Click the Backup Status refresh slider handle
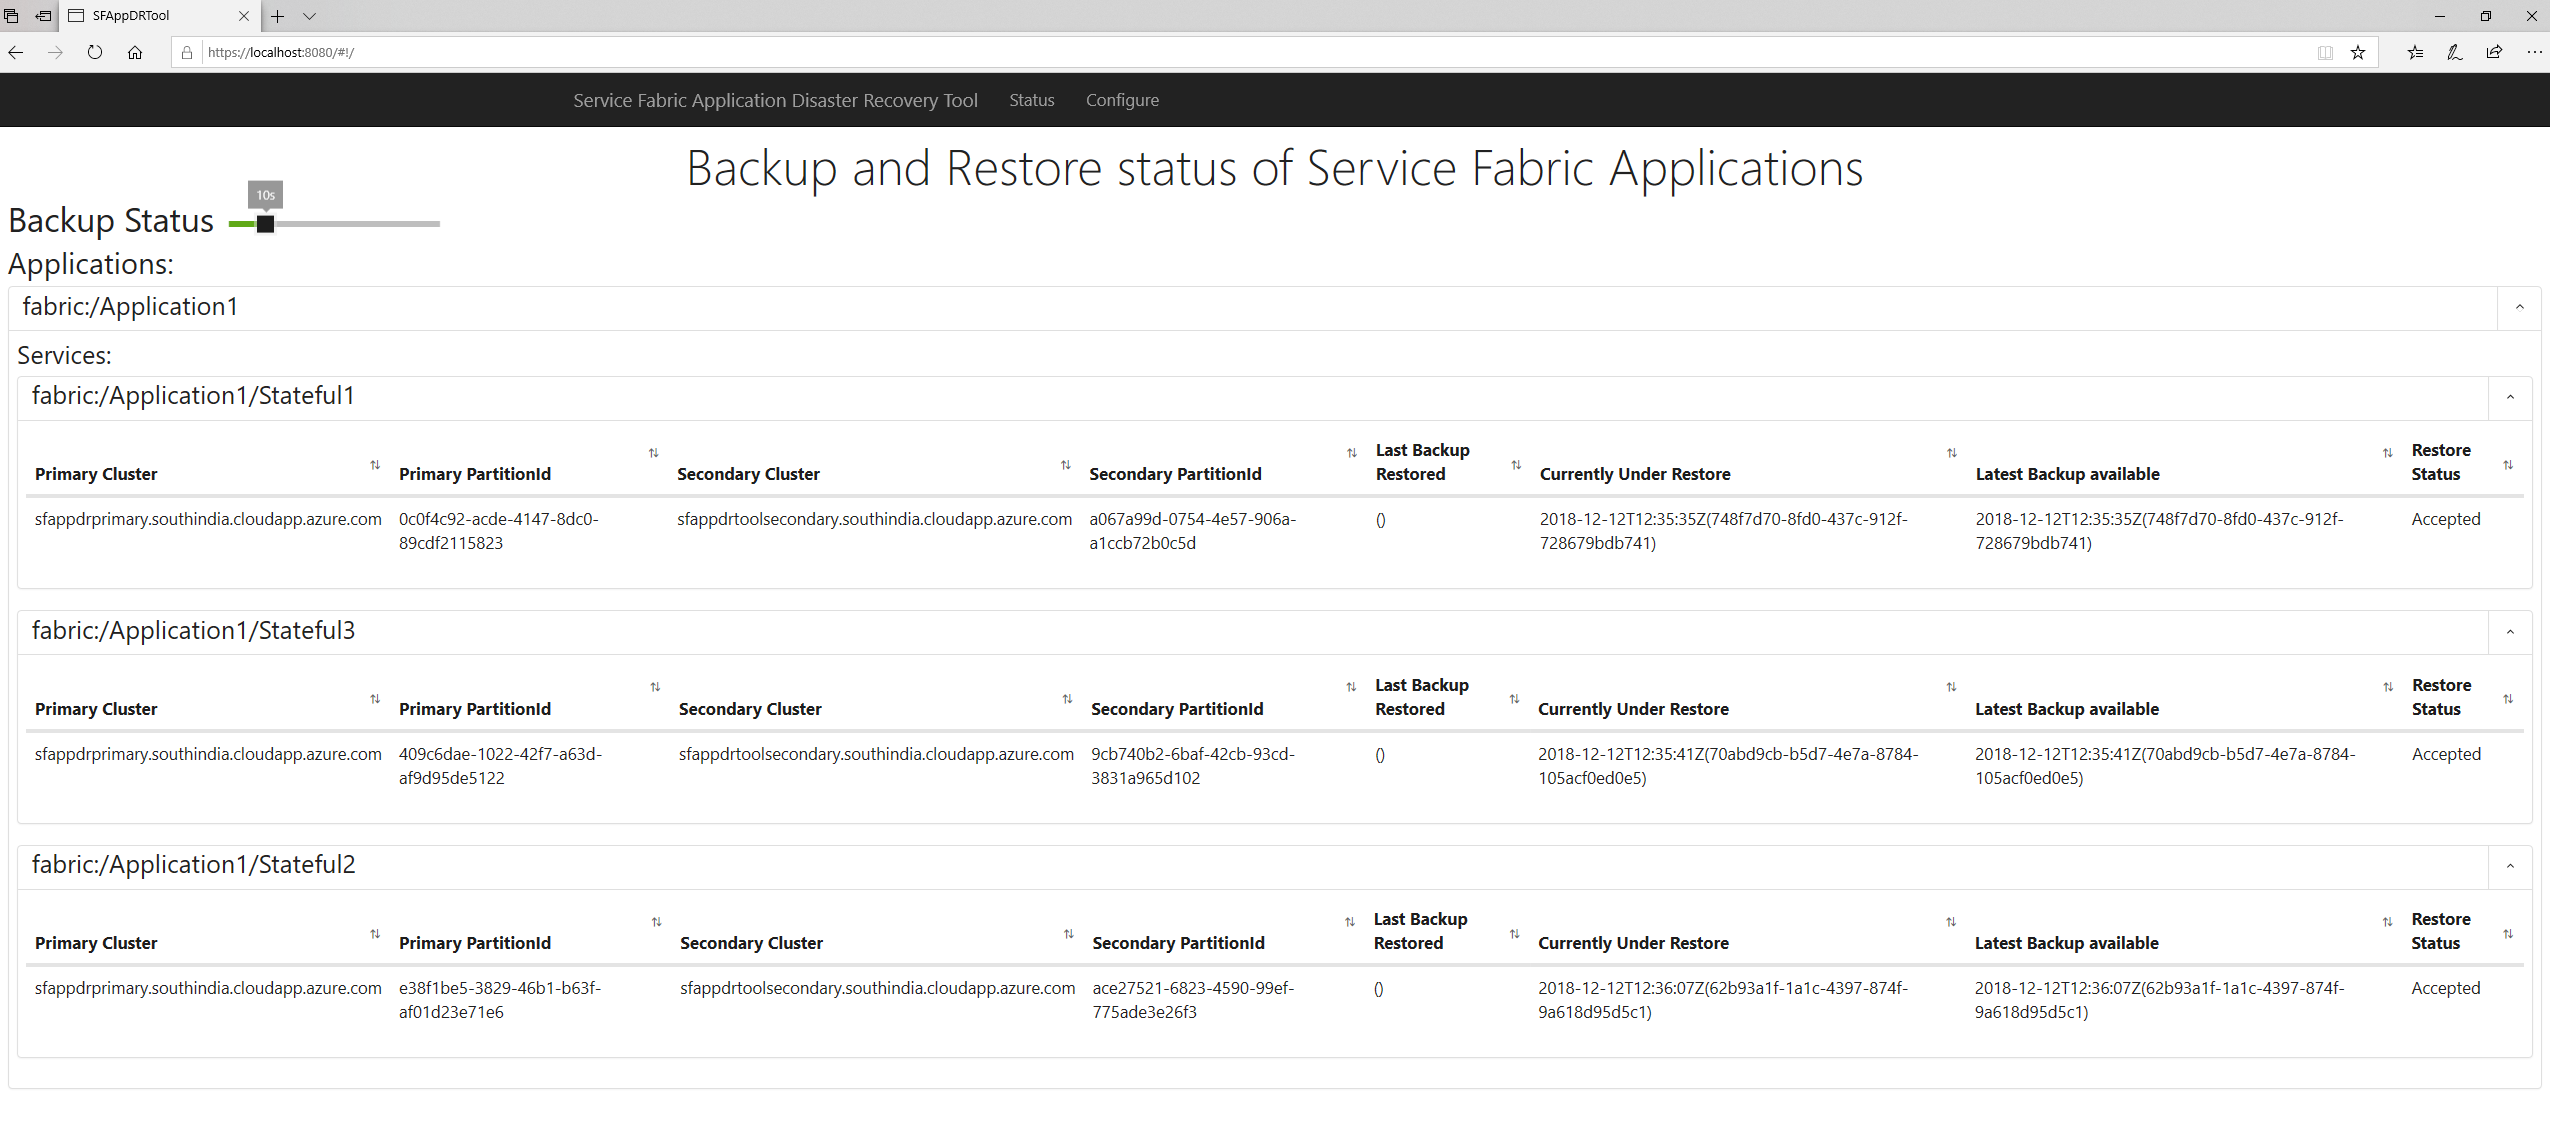This screenshot has height=1136, width=2550. 265,224
